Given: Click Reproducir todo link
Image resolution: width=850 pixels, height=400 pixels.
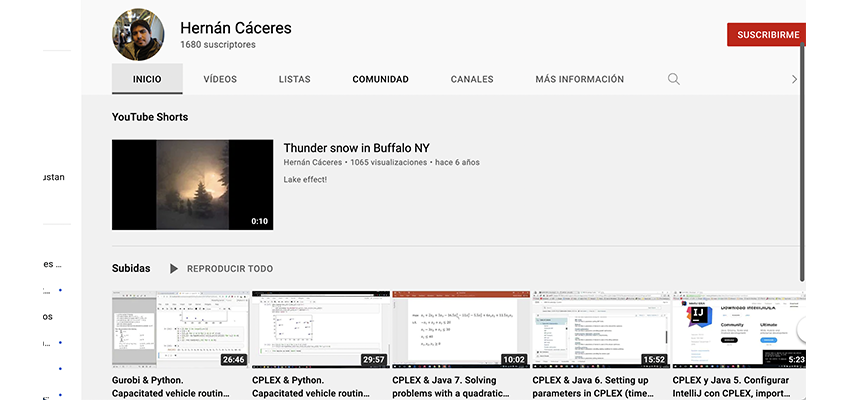Looking at the screenshot, I should click(230, 269).
